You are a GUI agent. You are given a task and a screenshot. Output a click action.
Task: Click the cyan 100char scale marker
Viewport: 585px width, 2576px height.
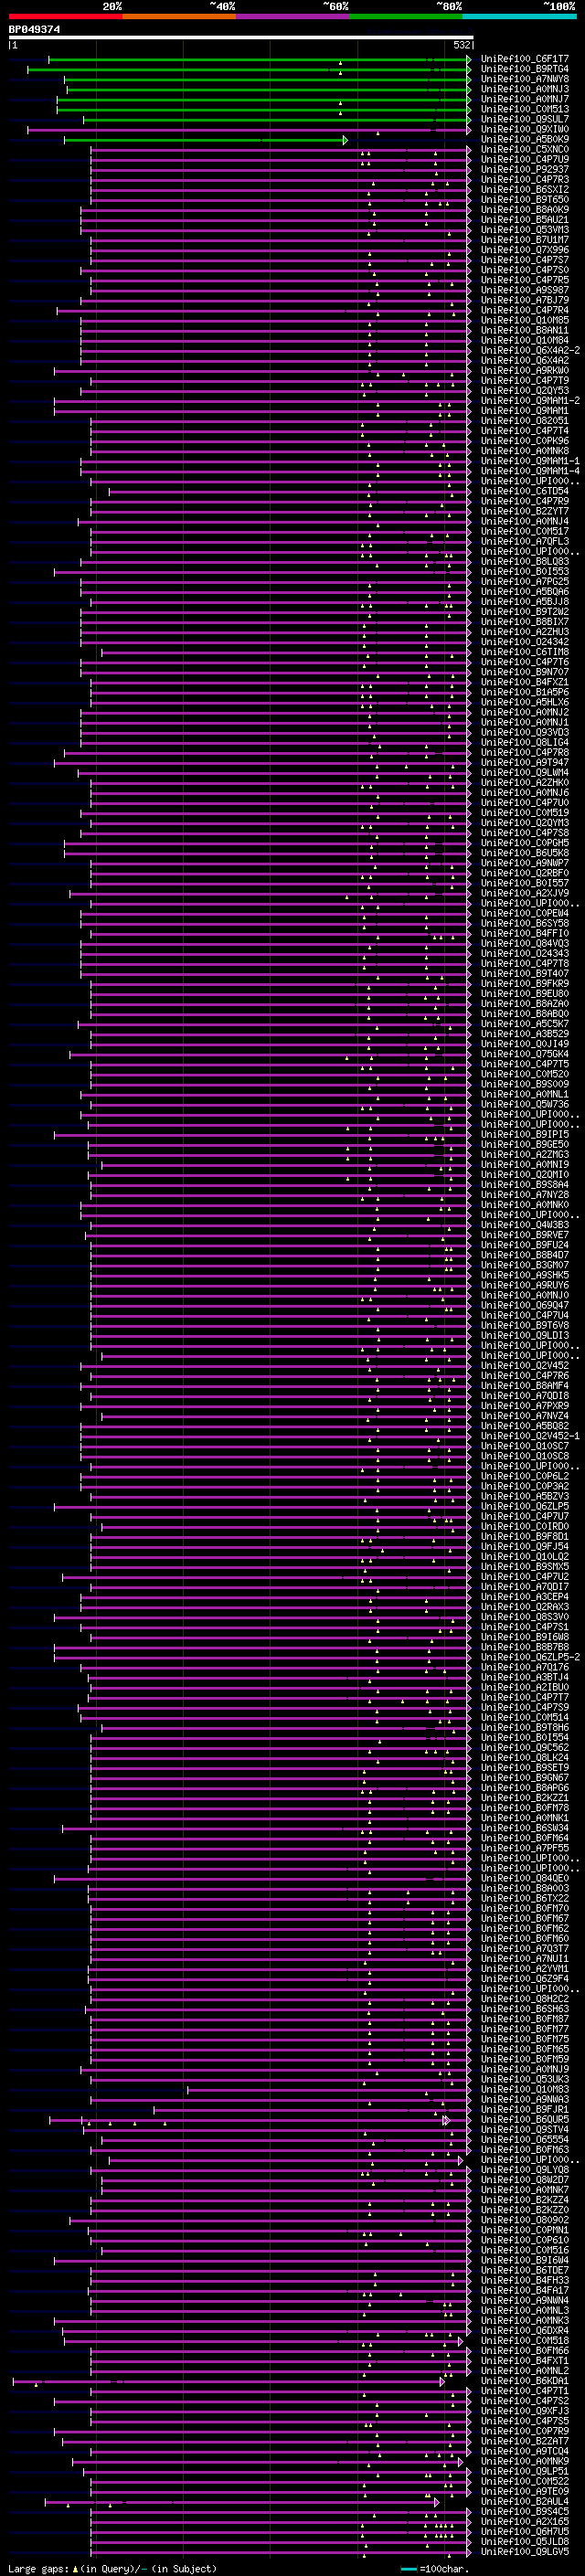408,2569
